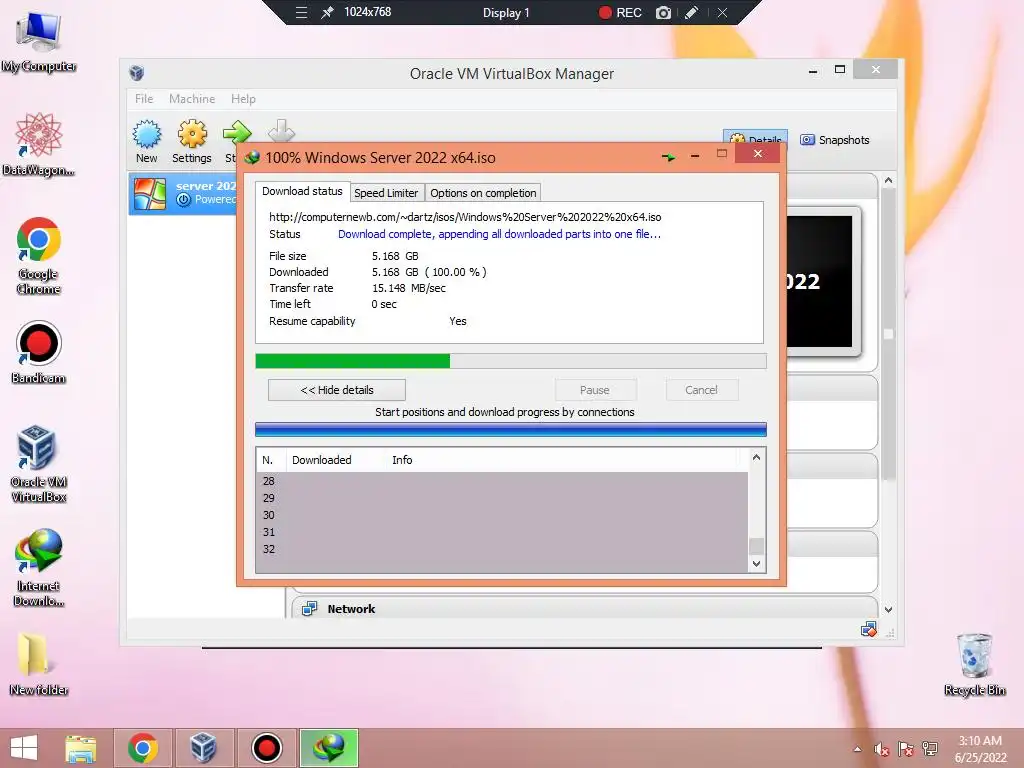Click the Chrome icon on the taskbar
Viewport: 1024px width, 768px height.
click(143, 748)
